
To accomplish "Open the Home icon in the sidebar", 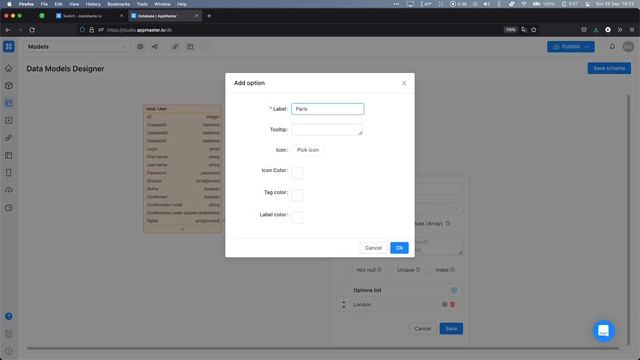I will (9, 68).
